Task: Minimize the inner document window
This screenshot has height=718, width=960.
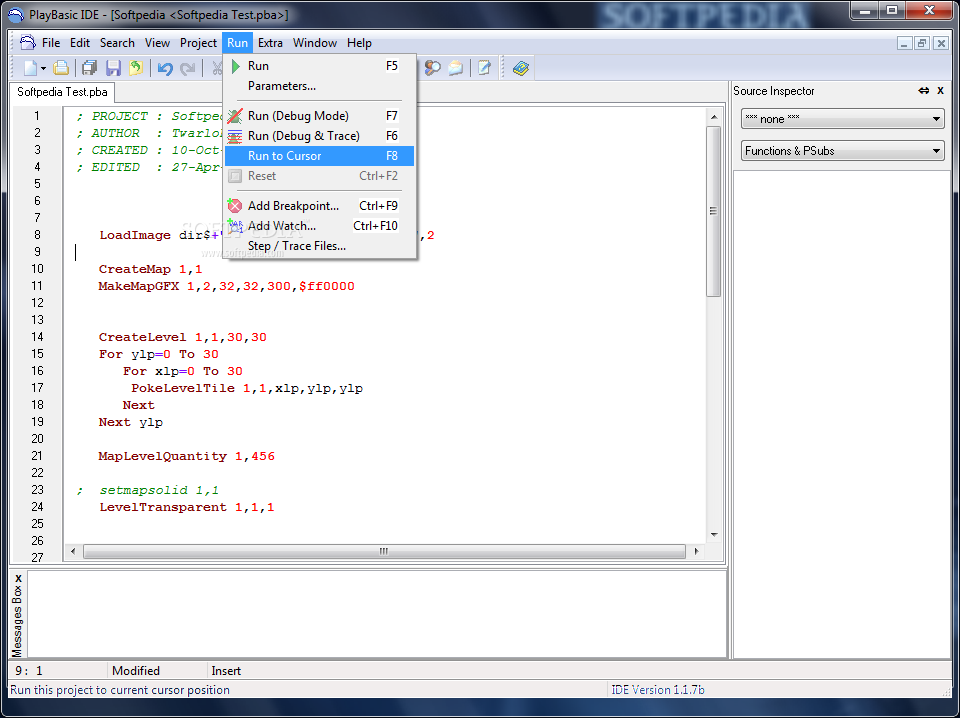Action: tap(904, 43)
